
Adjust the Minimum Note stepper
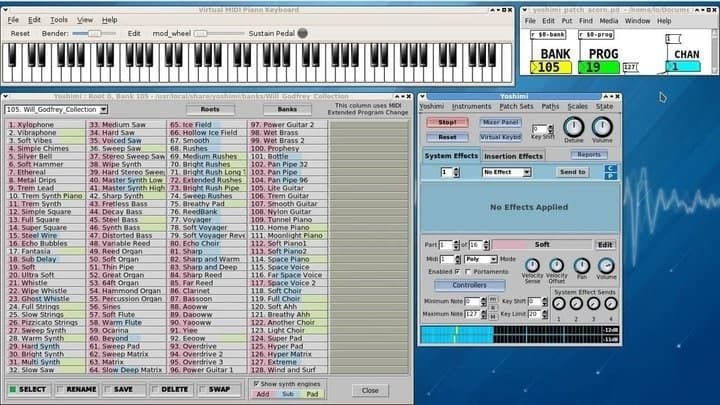(483, 301)
